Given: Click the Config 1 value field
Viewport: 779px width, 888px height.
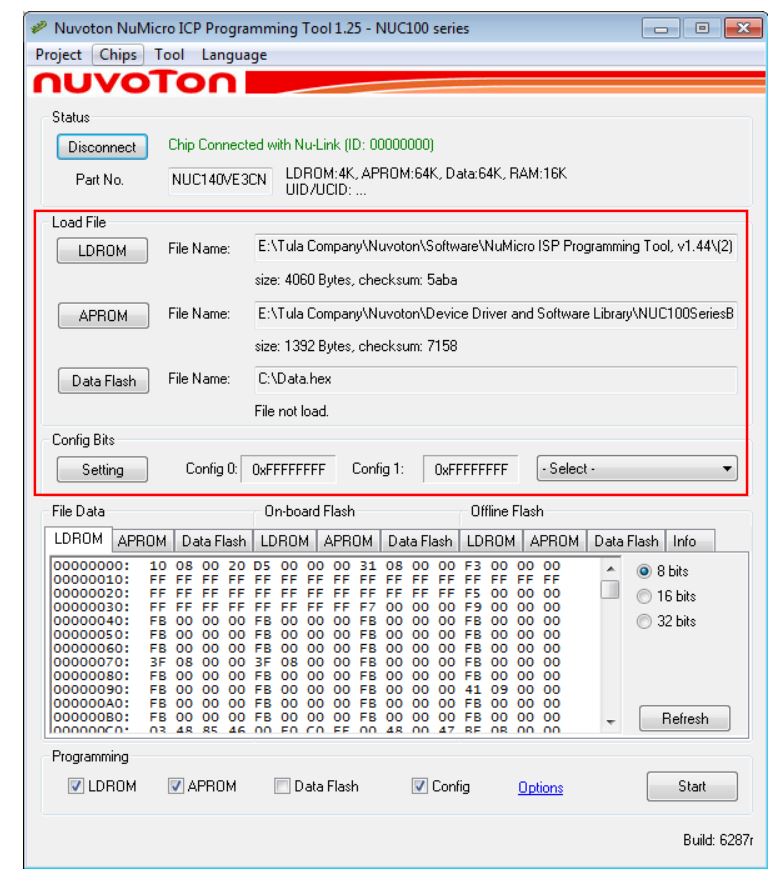Looking at the screenshot, I should click(470, 469).
